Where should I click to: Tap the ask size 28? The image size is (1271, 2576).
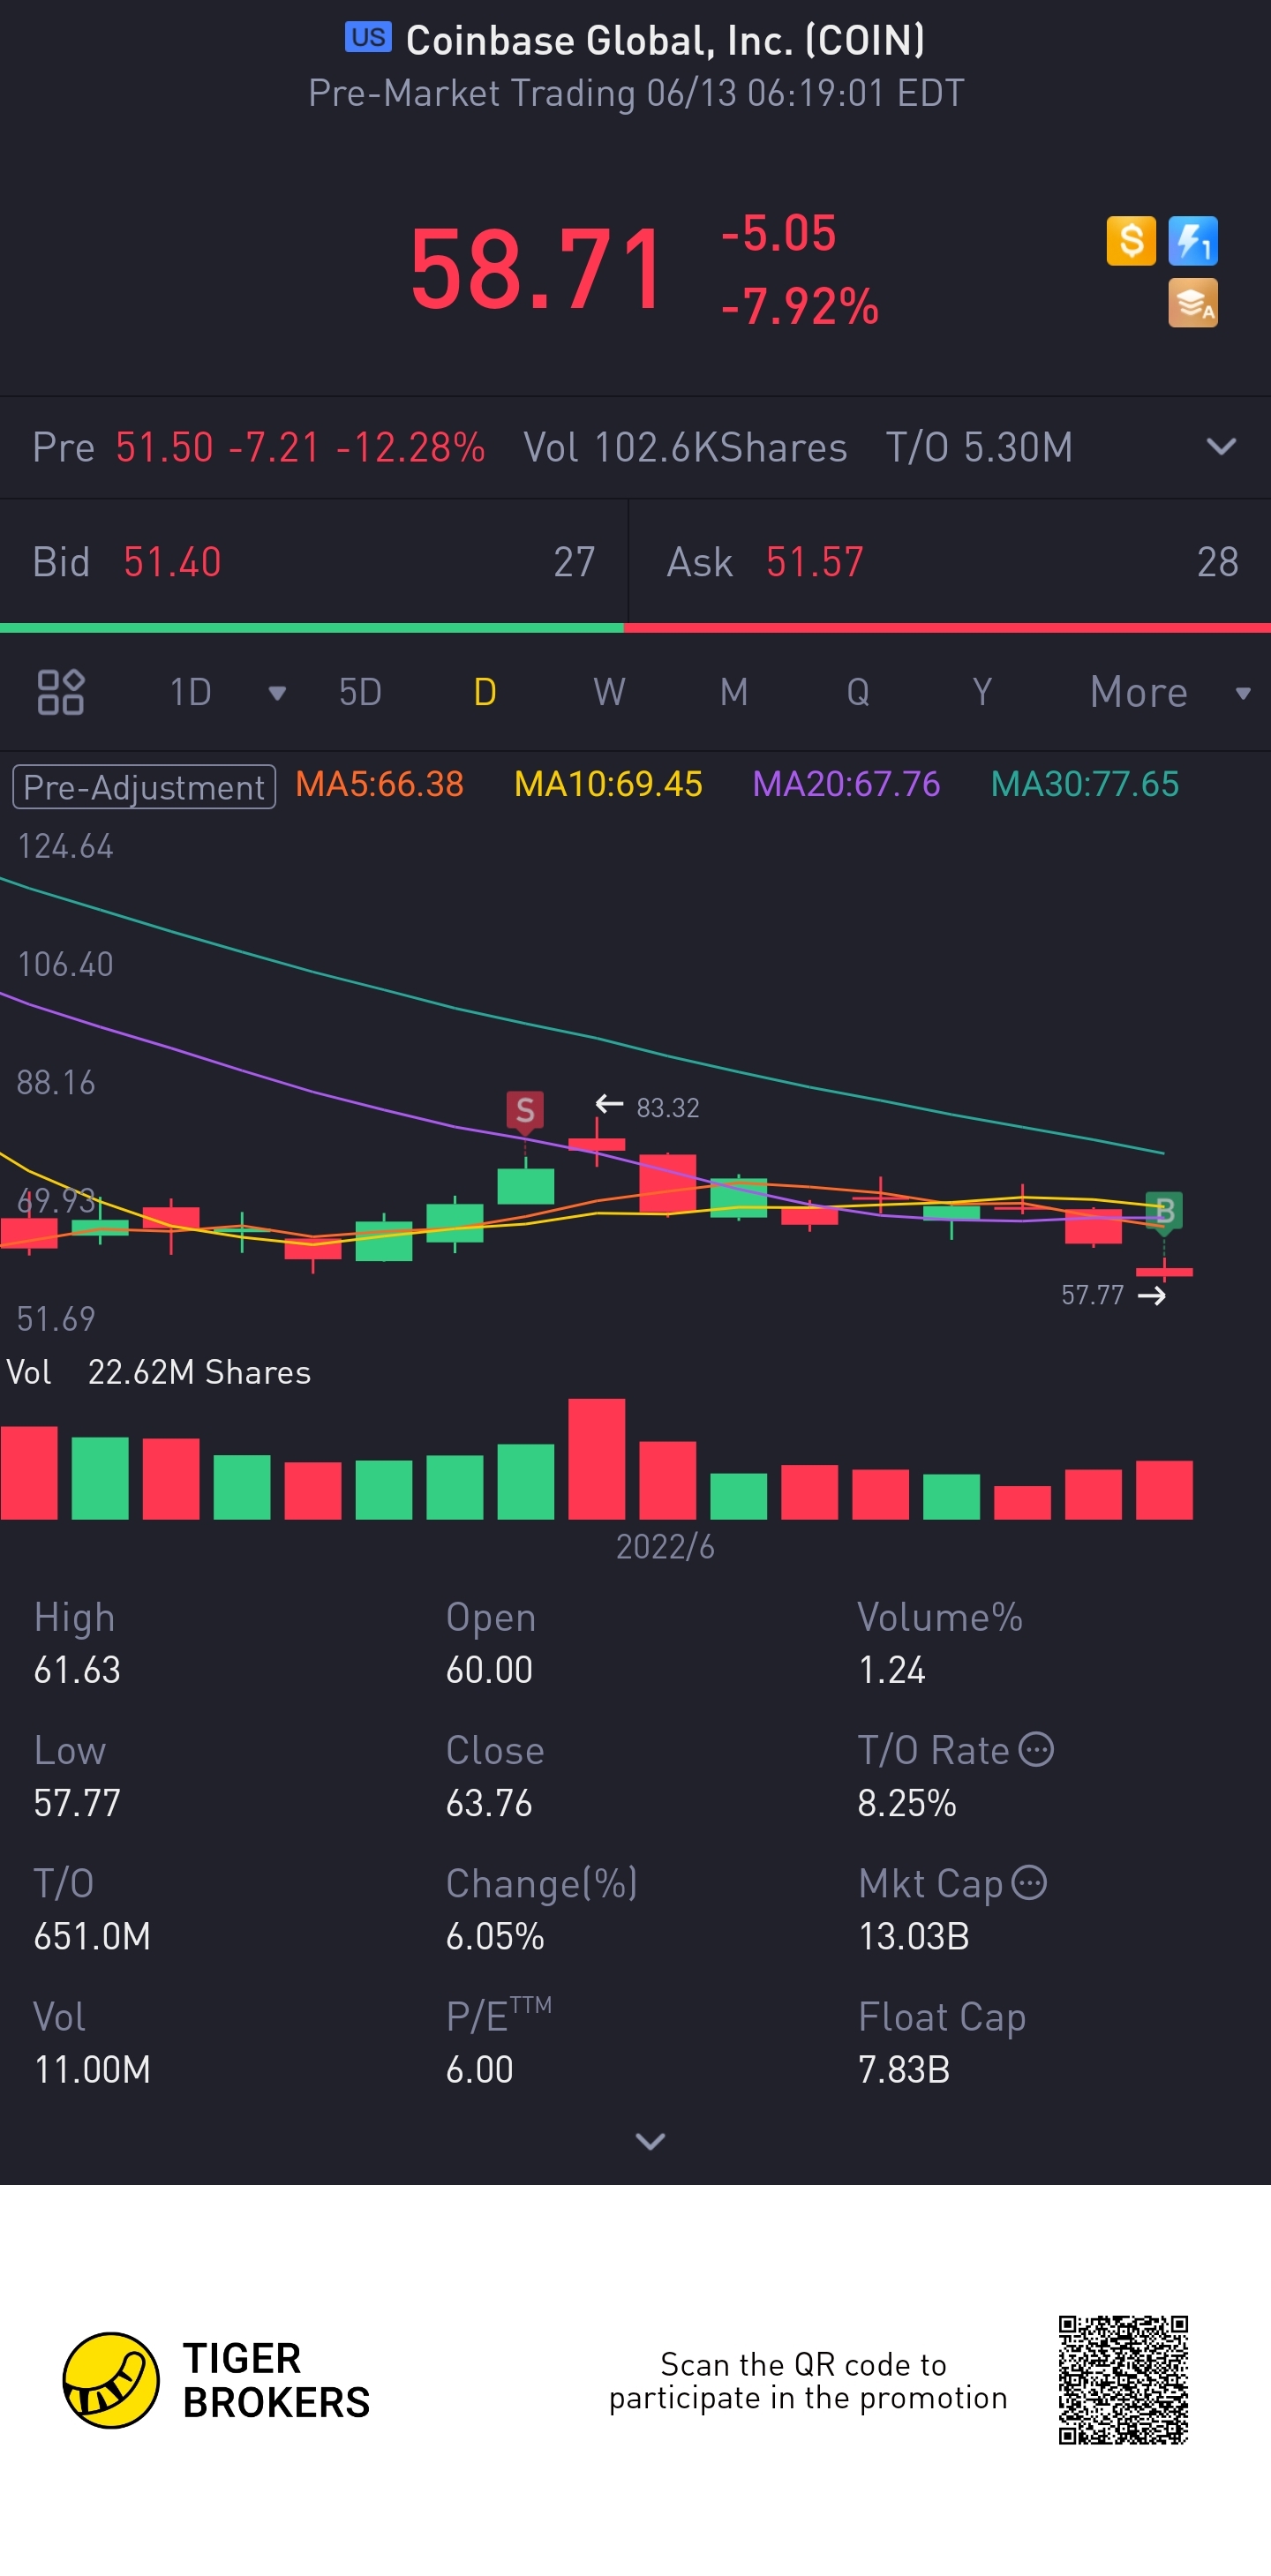coord(1217,562)
